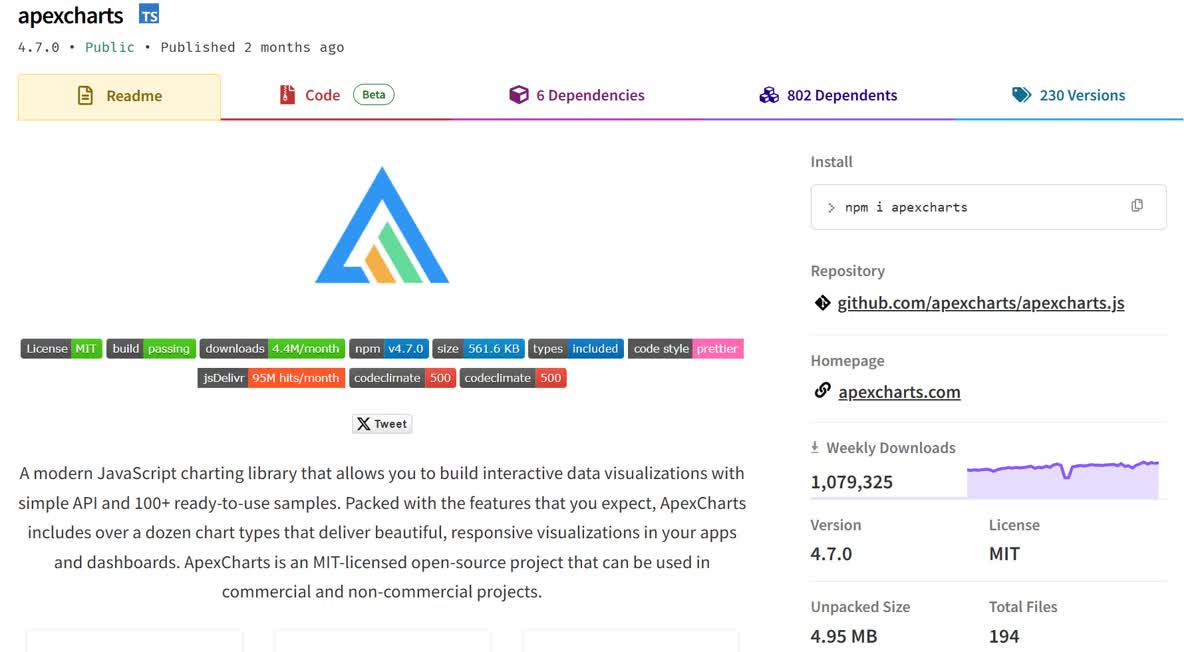This screenshot has height=652, width=1200.
Task: Click the apexcharts package title
Action: click(71, 16)
